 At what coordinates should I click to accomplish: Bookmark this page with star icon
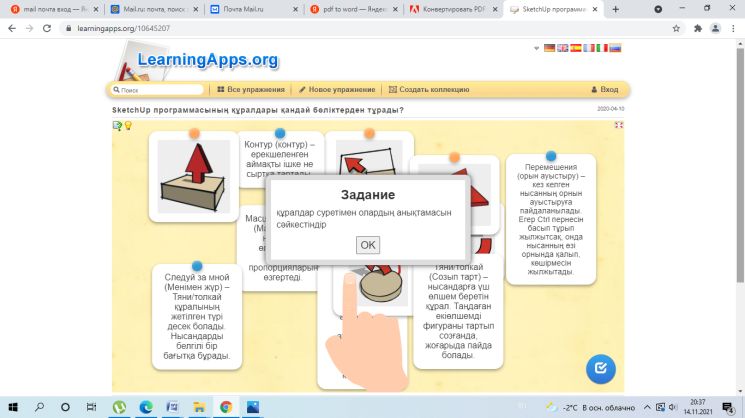(x=676, y=28)
